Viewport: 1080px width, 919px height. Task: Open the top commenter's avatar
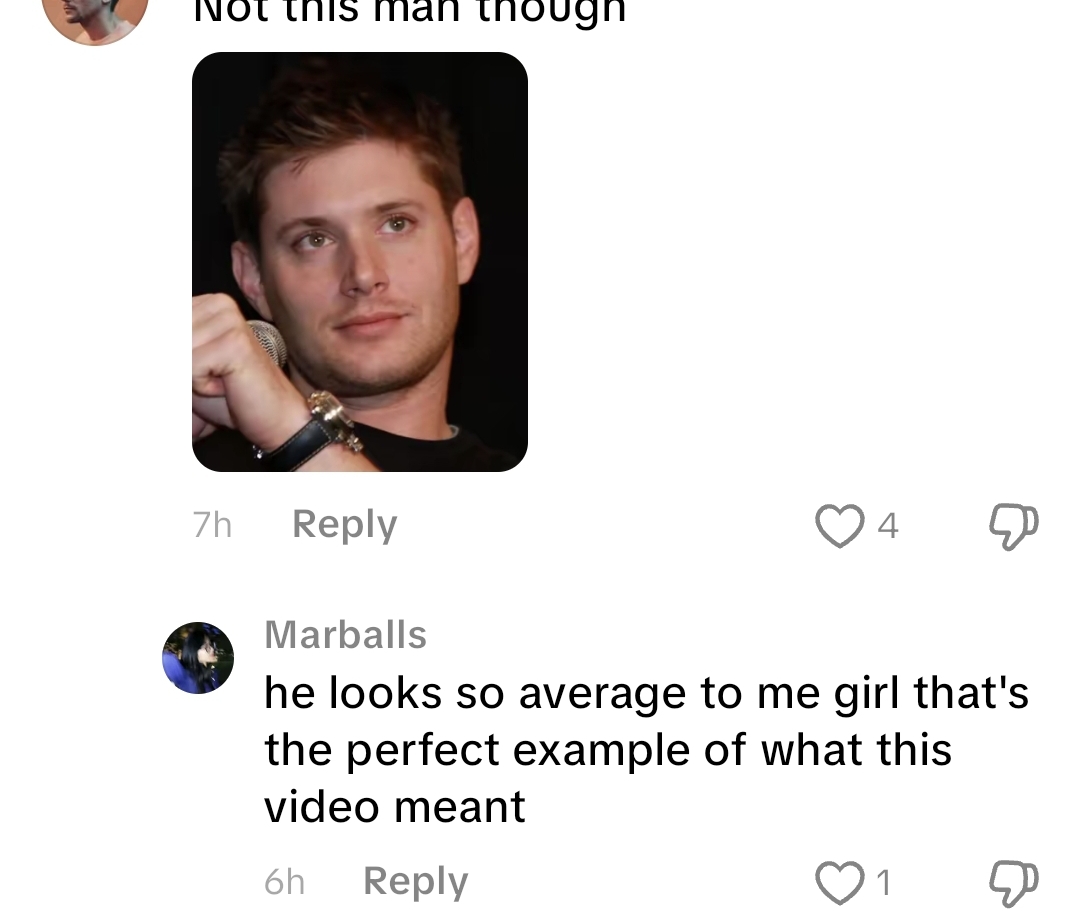point(96,17)
